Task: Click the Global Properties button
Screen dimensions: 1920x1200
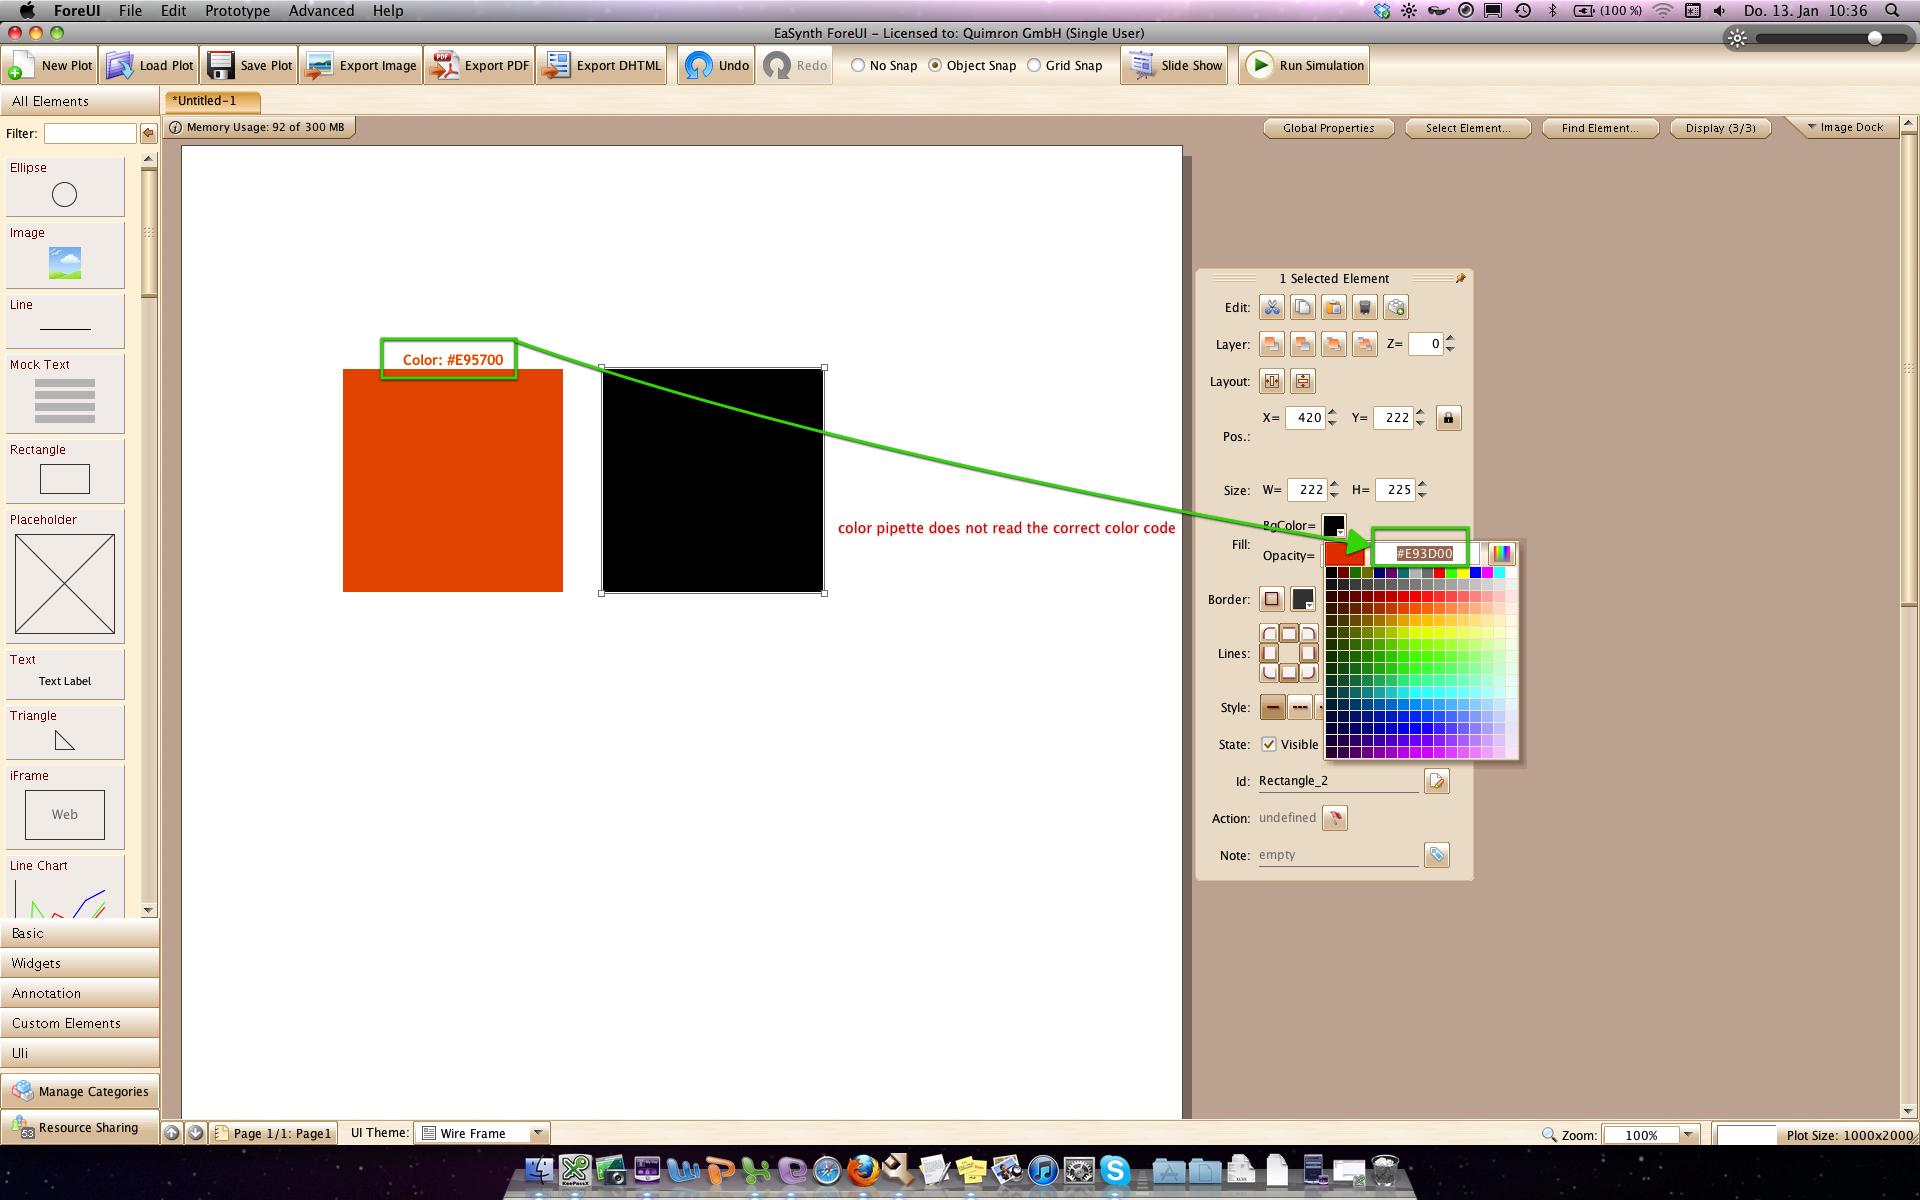Action: (x=1328, y=128)
